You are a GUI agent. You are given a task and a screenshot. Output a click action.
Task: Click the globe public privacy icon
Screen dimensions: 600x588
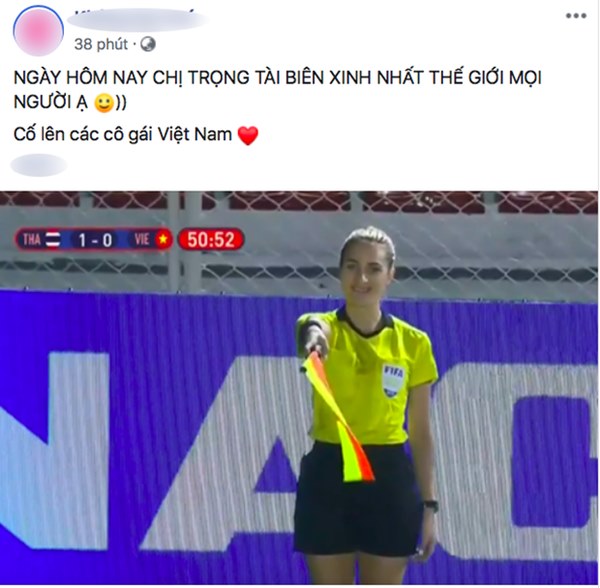tap(148, 44)
